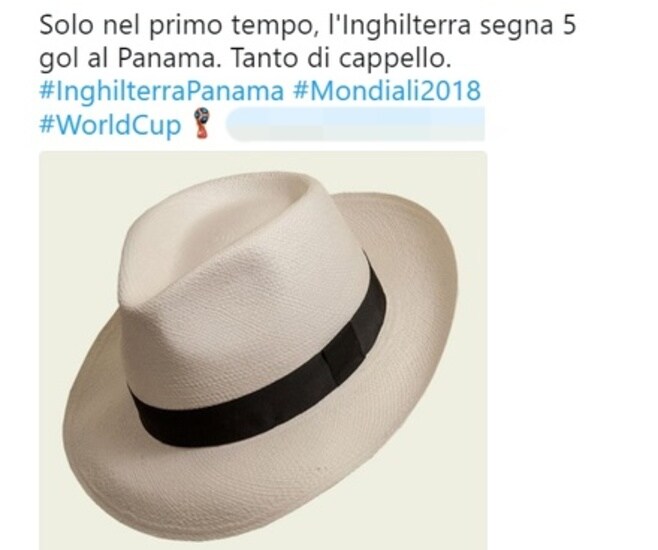Open the blurred link after the trophy emoji
Viewport: 658px width, 550px height.
[x=355, y=124]
